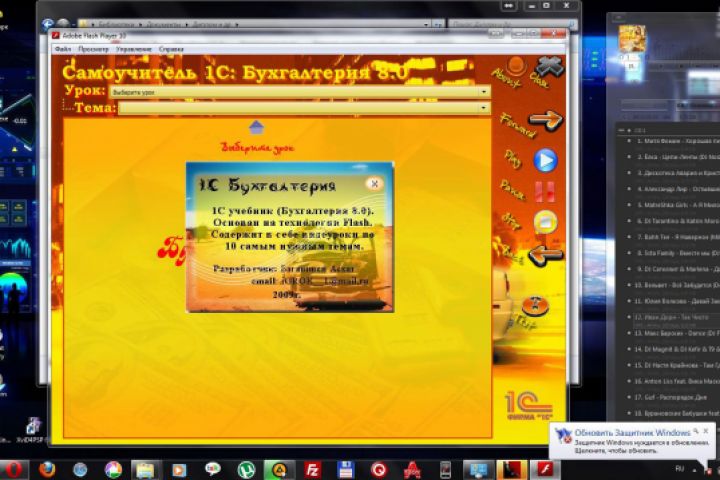Click the Xvid4PSP desktop shortcut
Screen dimensions: 720x480
tap(32, 429)
